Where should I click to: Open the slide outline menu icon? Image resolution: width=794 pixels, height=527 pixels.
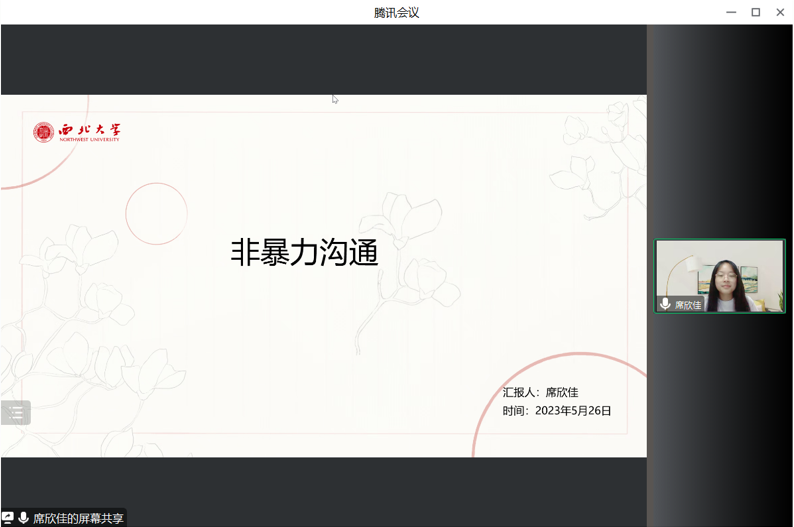(x=16, y=412)
